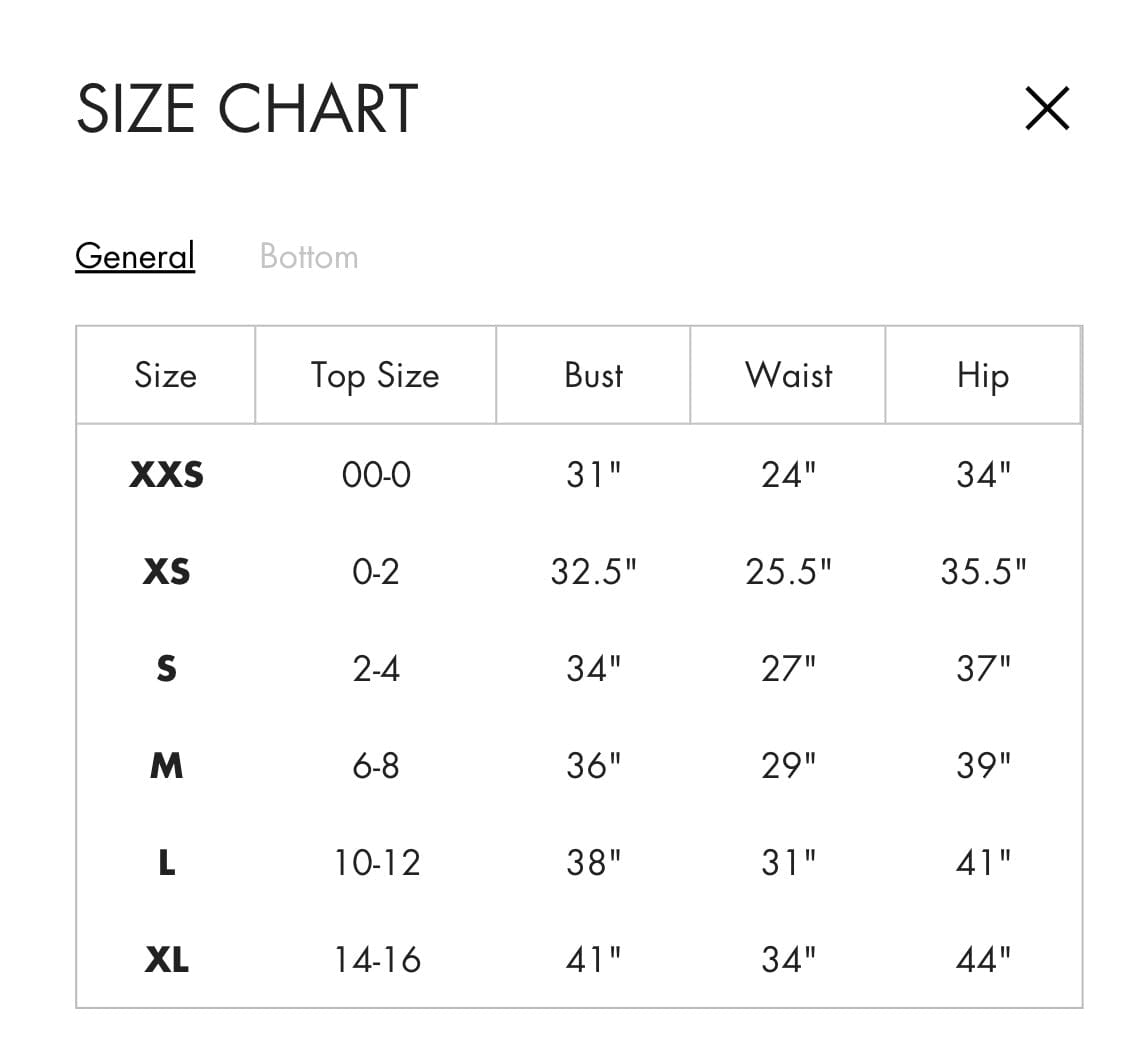Click the Hip column header
This screenshot has height=1058, width=1136.
[983, 375]
